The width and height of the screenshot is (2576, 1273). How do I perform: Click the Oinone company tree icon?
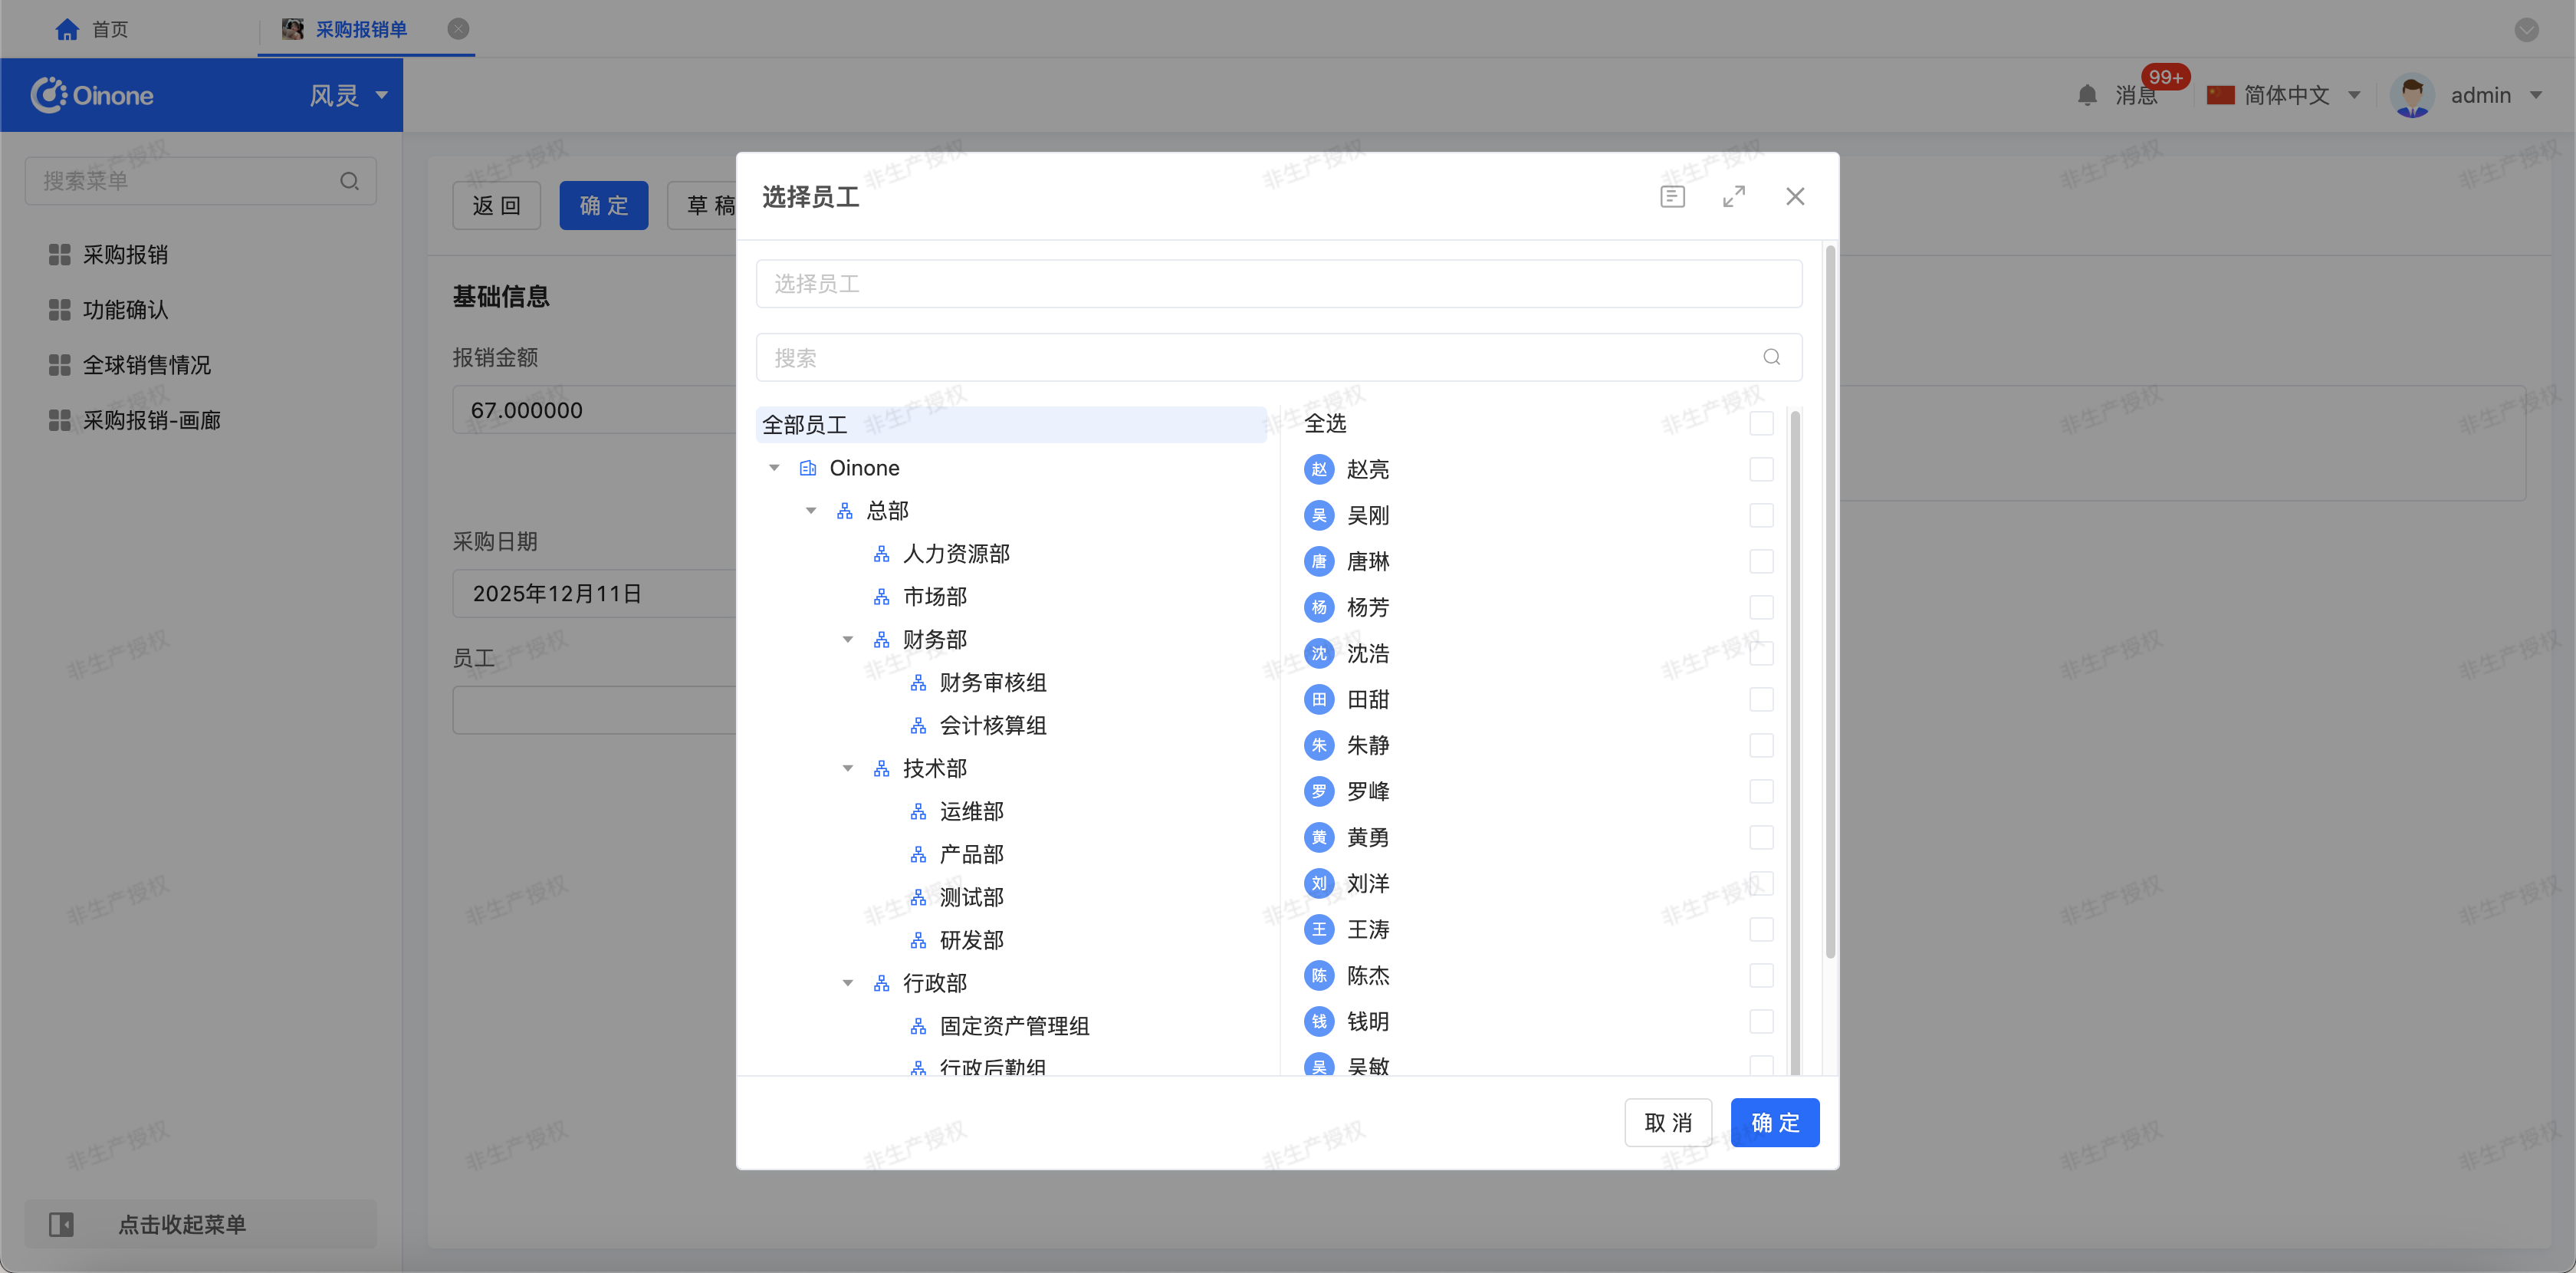pos(808,468)
